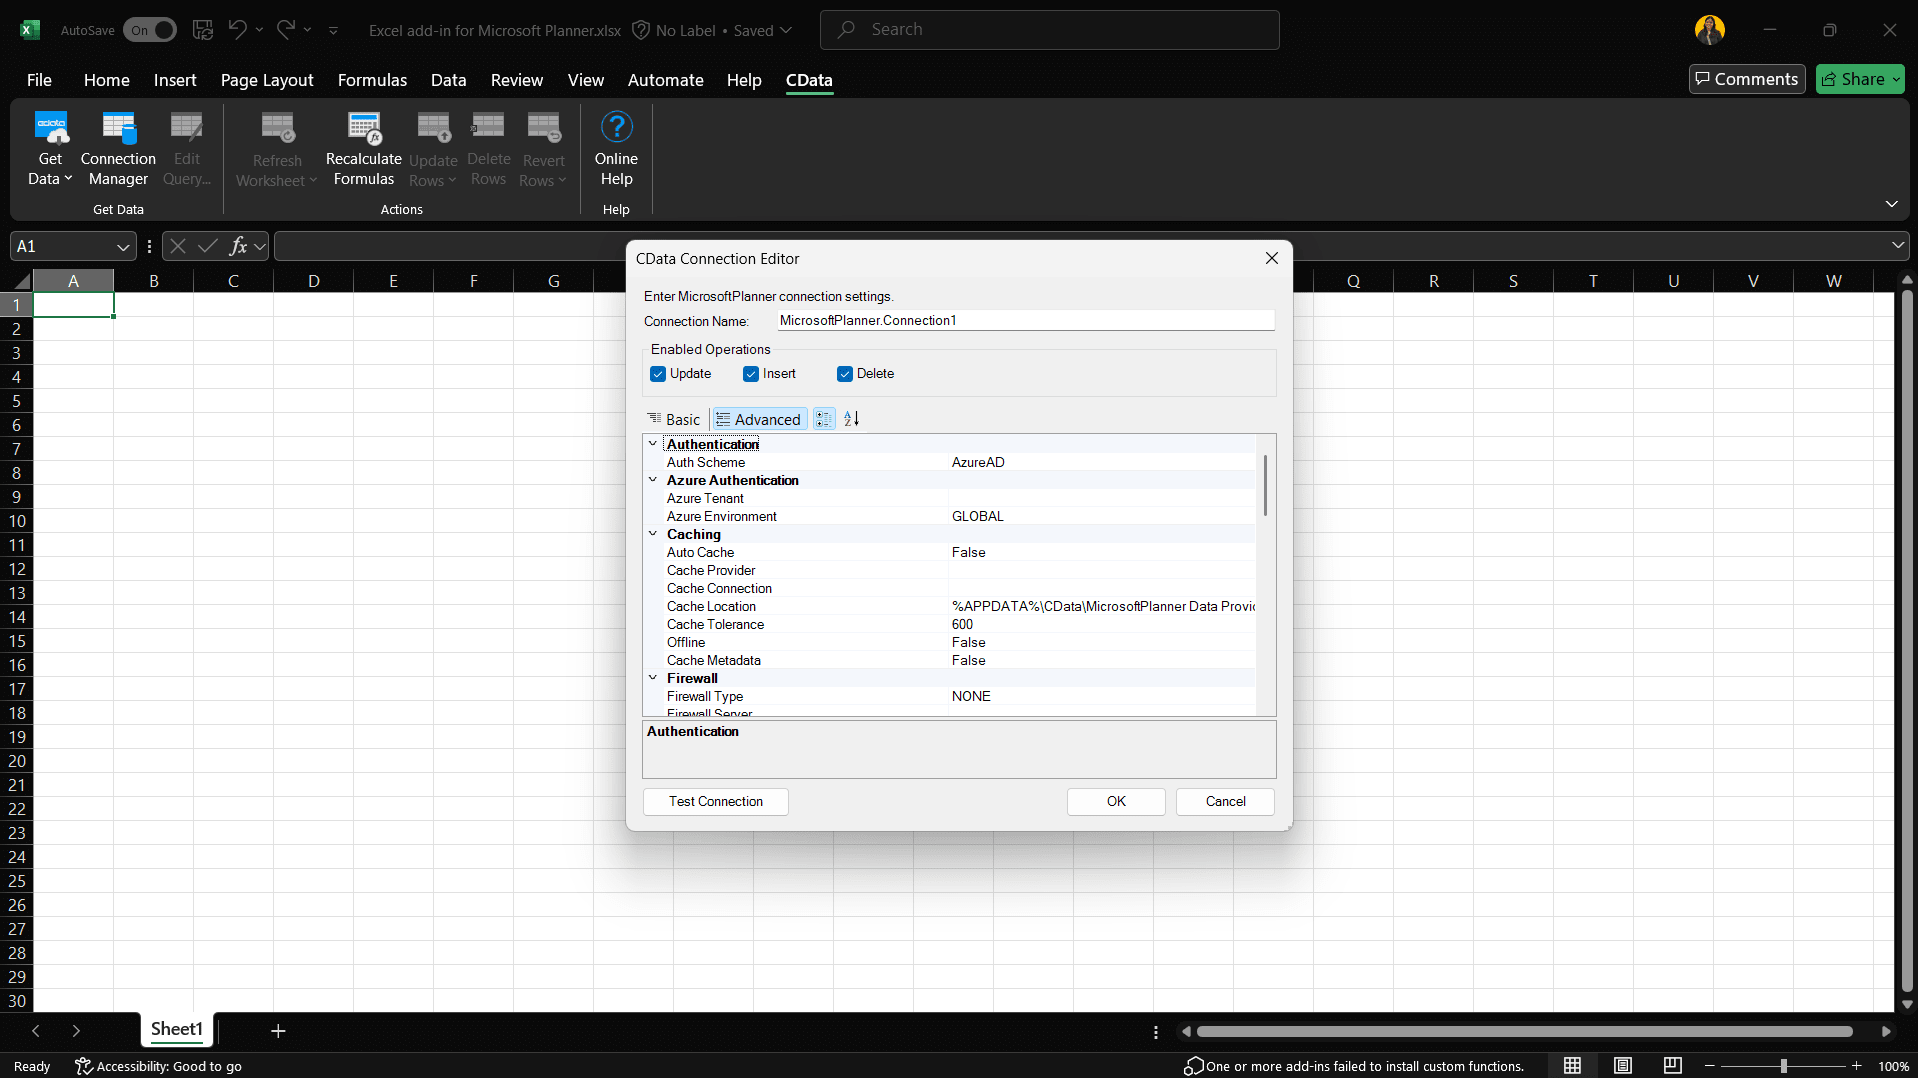The image size is (1918, 1078).
Task: Click the categorized view icon
Action: 823,419
